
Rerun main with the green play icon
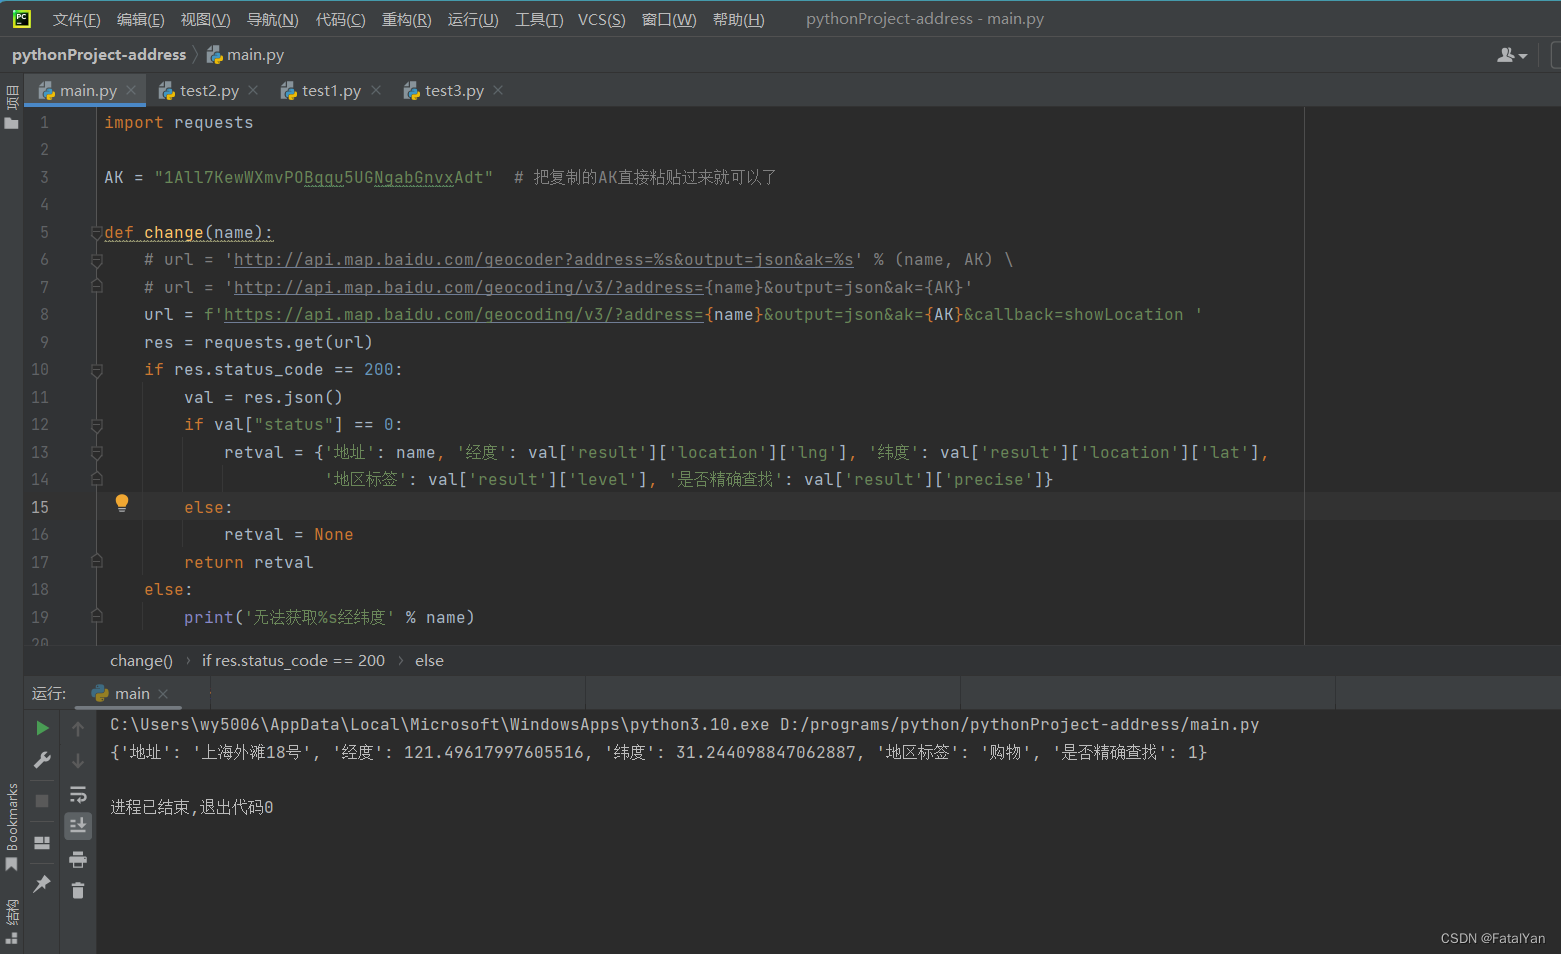coord(42,728)
